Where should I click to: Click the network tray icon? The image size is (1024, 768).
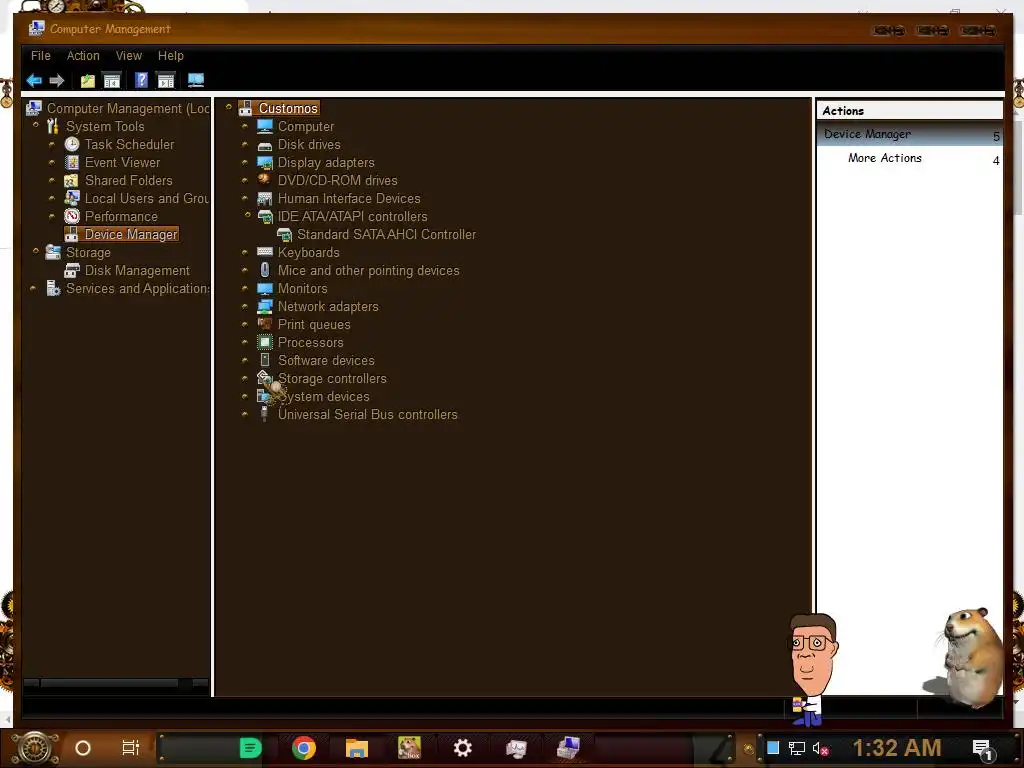pos(797,748)
